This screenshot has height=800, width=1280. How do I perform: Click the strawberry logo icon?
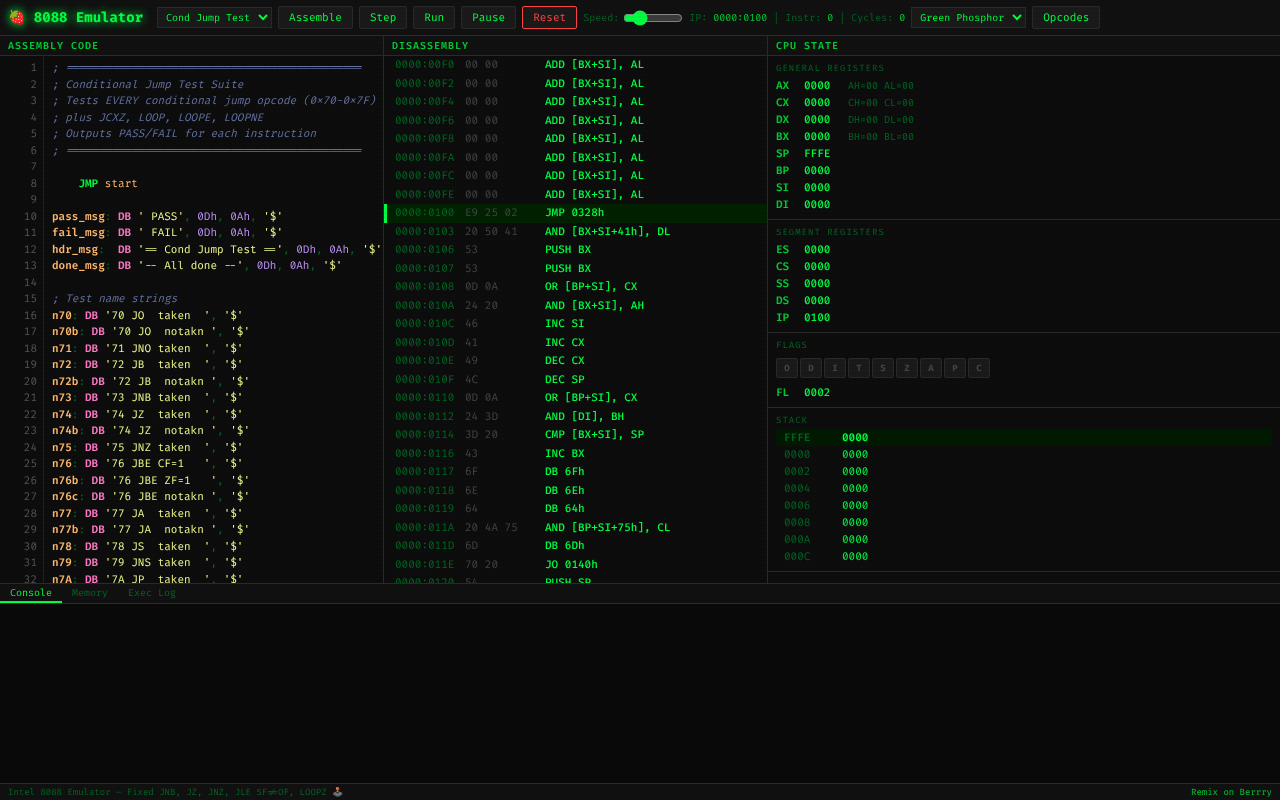16,17
